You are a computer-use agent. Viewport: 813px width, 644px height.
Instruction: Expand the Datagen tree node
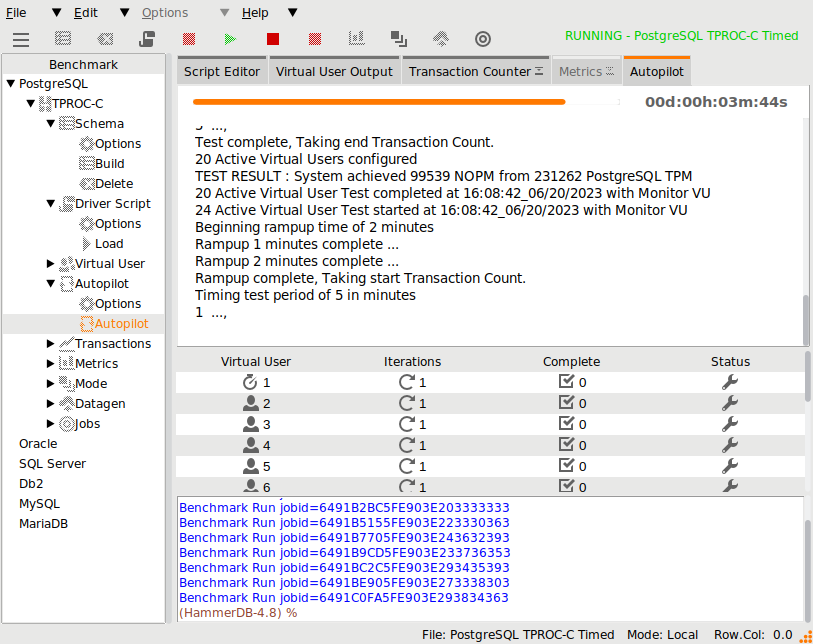pos(50,403)
